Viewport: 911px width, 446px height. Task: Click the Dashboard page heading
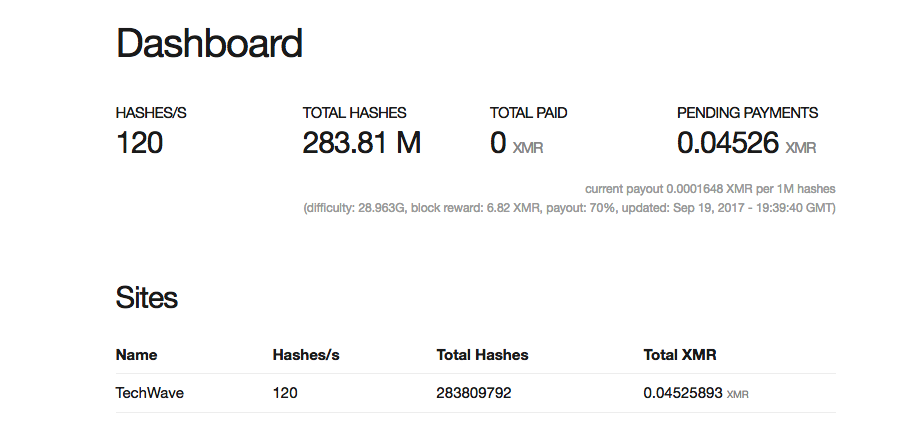(x=209, y=44)
